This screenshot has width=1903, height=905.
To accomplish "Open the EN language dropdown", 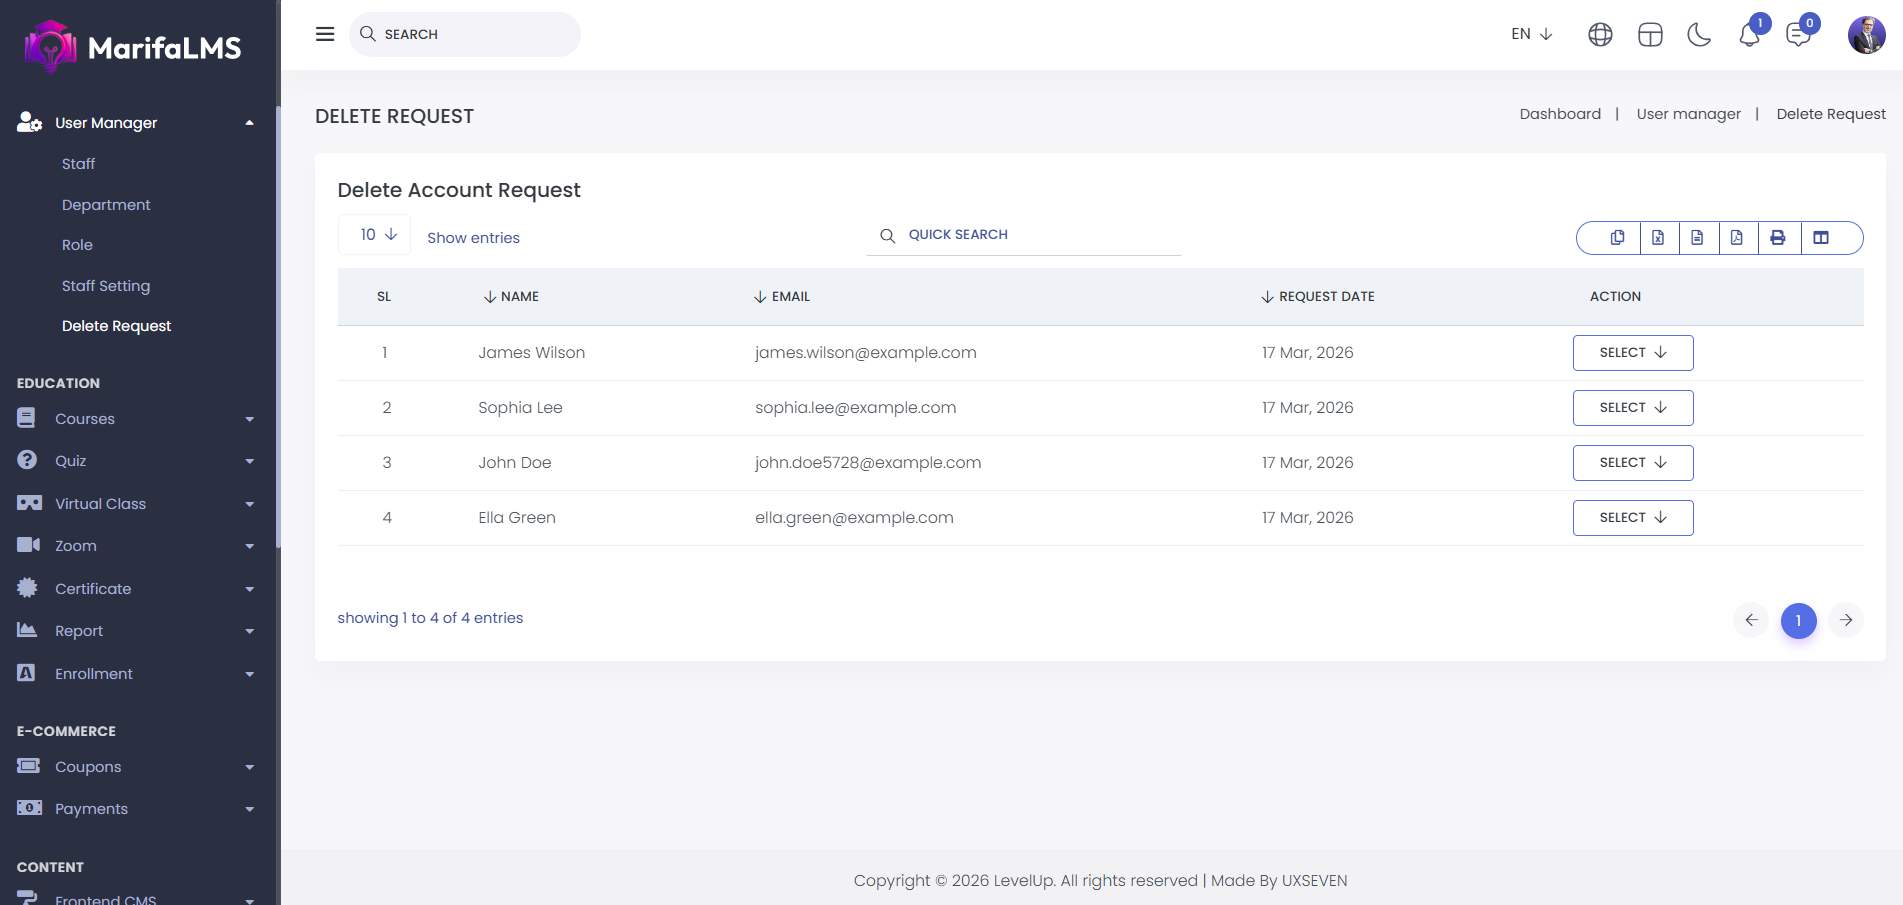I will (x=1531, y=34).
